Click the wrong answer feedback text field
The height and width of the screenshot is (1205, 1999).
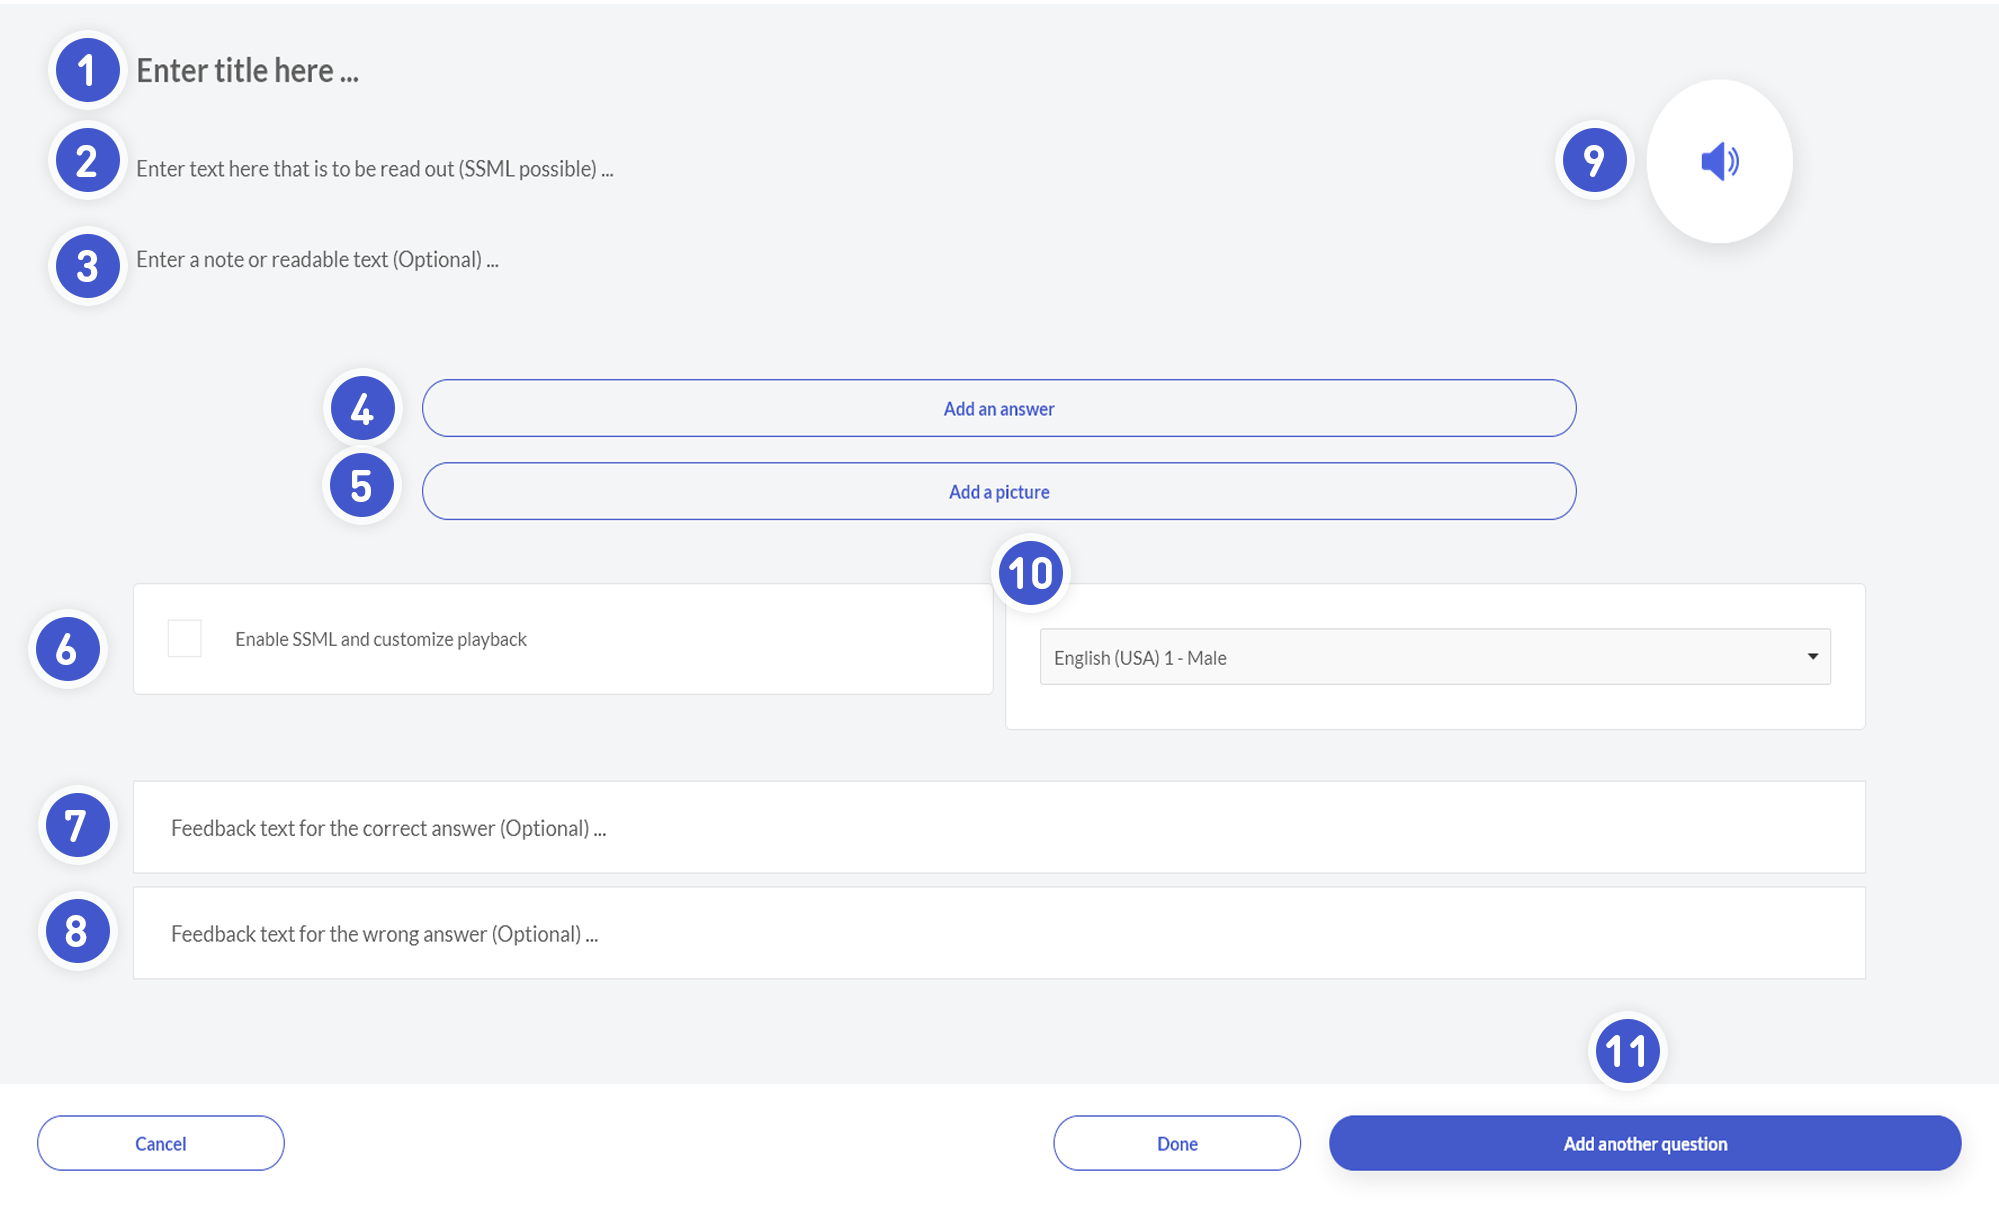(998, 933)
